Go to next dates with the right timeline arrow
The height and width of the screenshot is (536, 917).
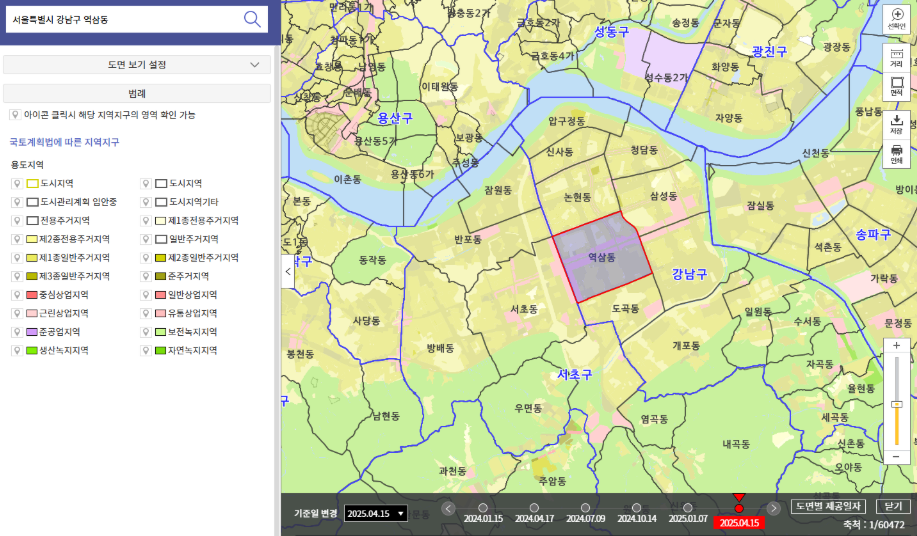point(773,509)
